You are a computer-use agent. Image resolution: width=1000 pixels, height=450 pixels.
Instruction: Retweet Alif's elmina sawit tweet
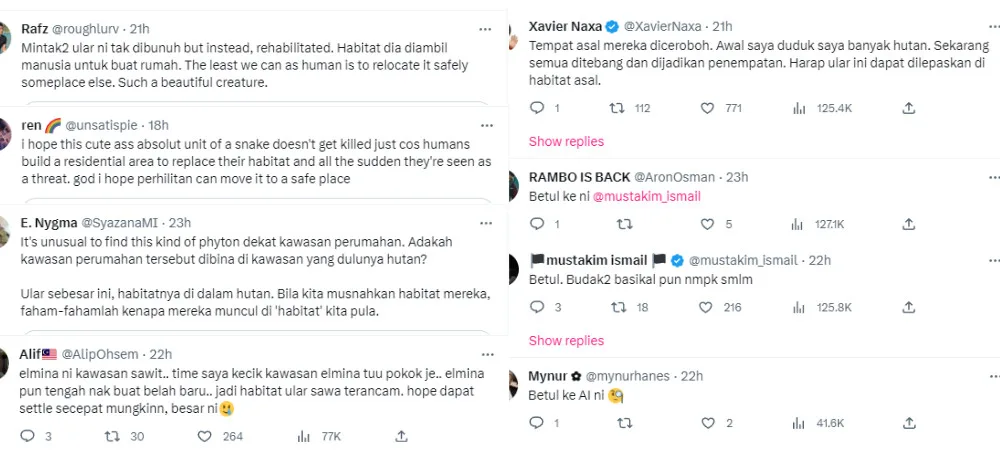(x=116, y=436)
